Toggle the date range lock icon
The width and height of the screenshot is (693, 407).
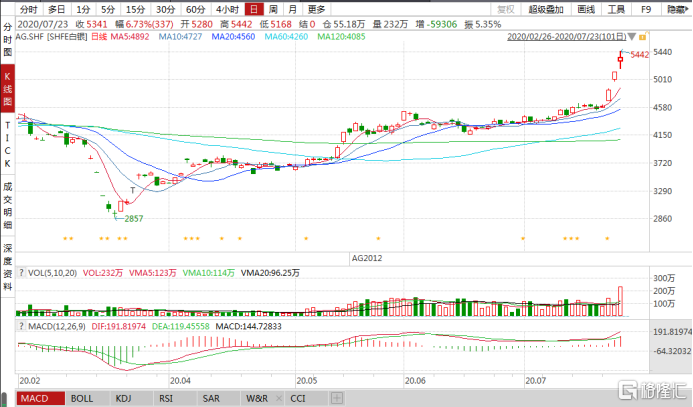point(643,37)
